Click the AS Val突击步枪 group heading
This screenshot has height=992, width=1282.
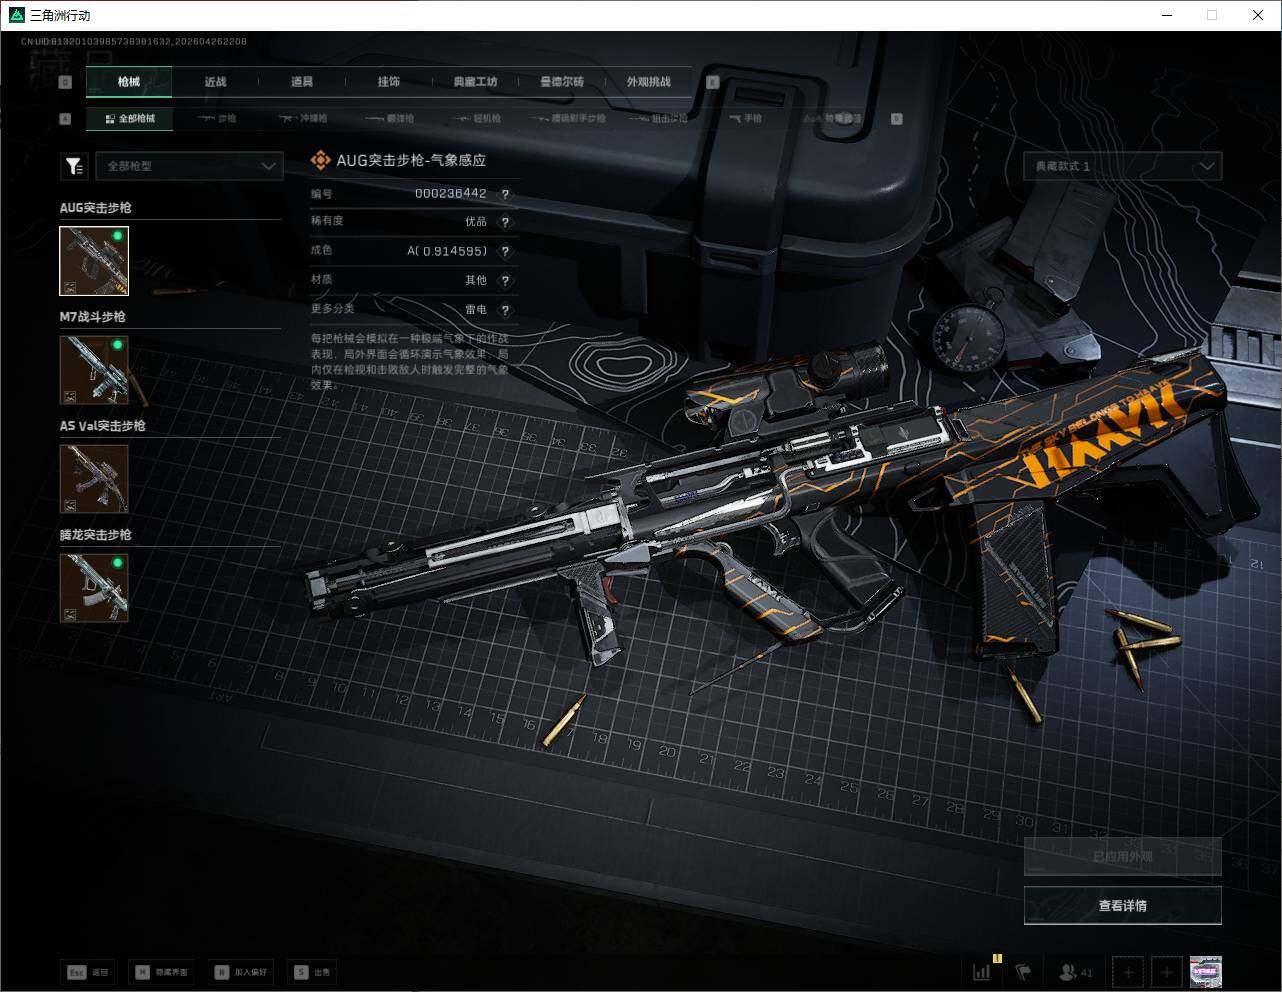coord(103,426)
